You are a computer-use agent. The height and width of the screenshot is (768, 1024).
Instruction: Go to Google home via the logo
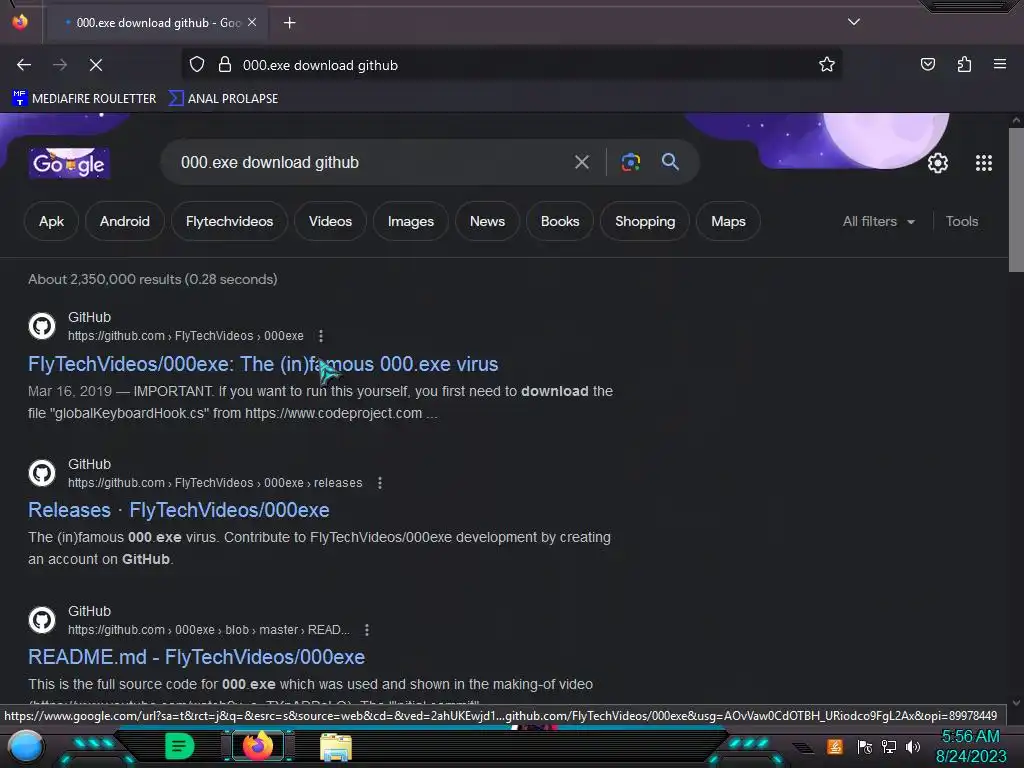tap(69, 163)
